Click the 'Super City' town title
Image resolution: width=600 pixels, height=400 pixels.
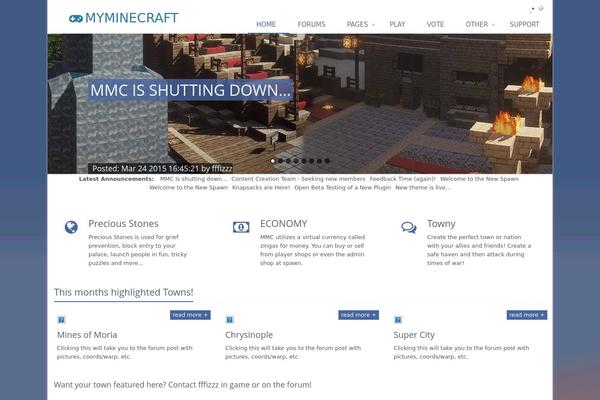414,335
